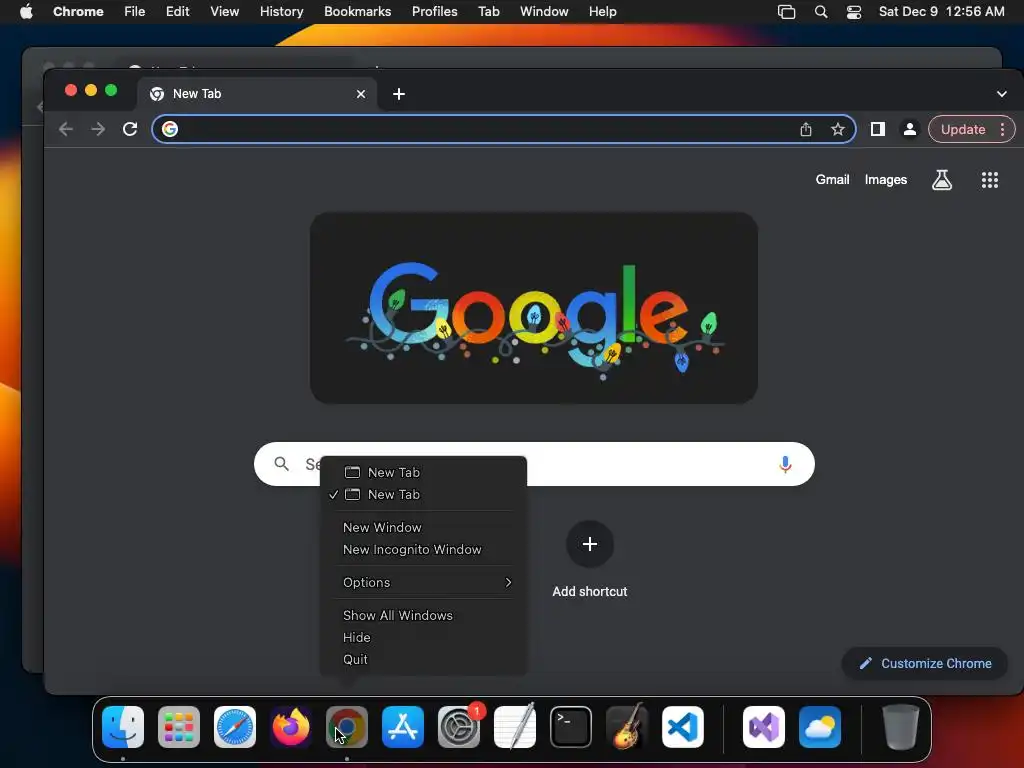
Task: Bookmark this tab with the star icon
Action: (838, 129)
